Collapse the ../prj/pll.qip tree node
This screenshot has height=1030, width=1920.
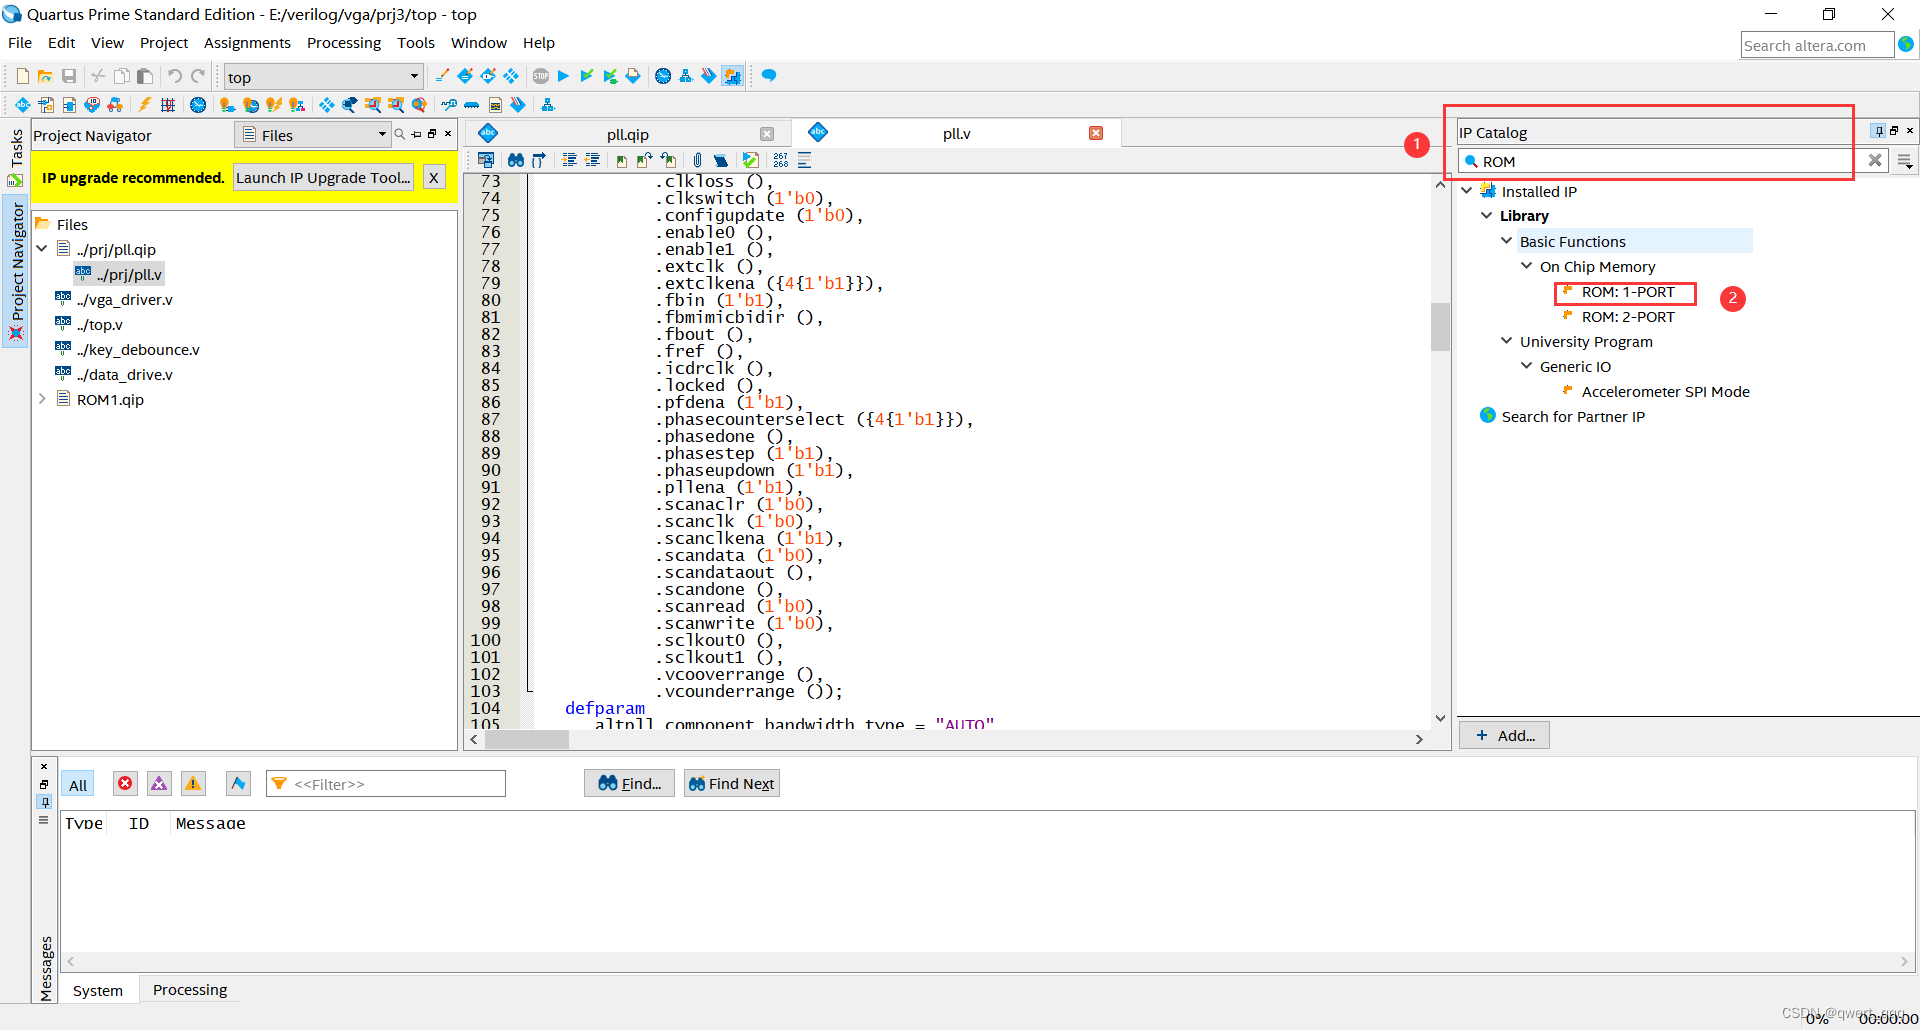(x=42, y=248)
